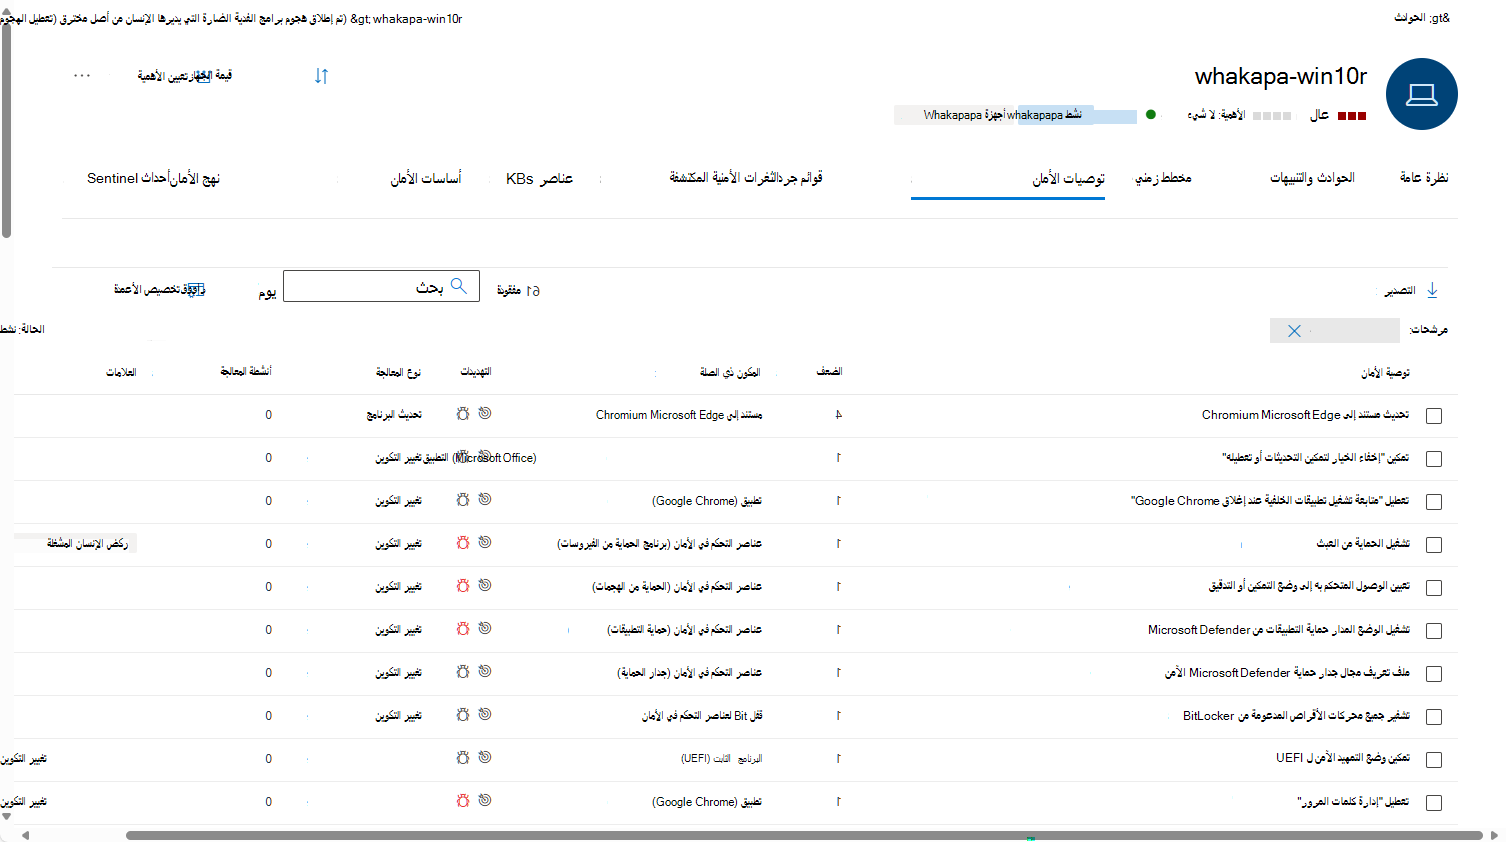Click the 'تحديث البرنامج' remediation type cell

[x=394, y=415]
